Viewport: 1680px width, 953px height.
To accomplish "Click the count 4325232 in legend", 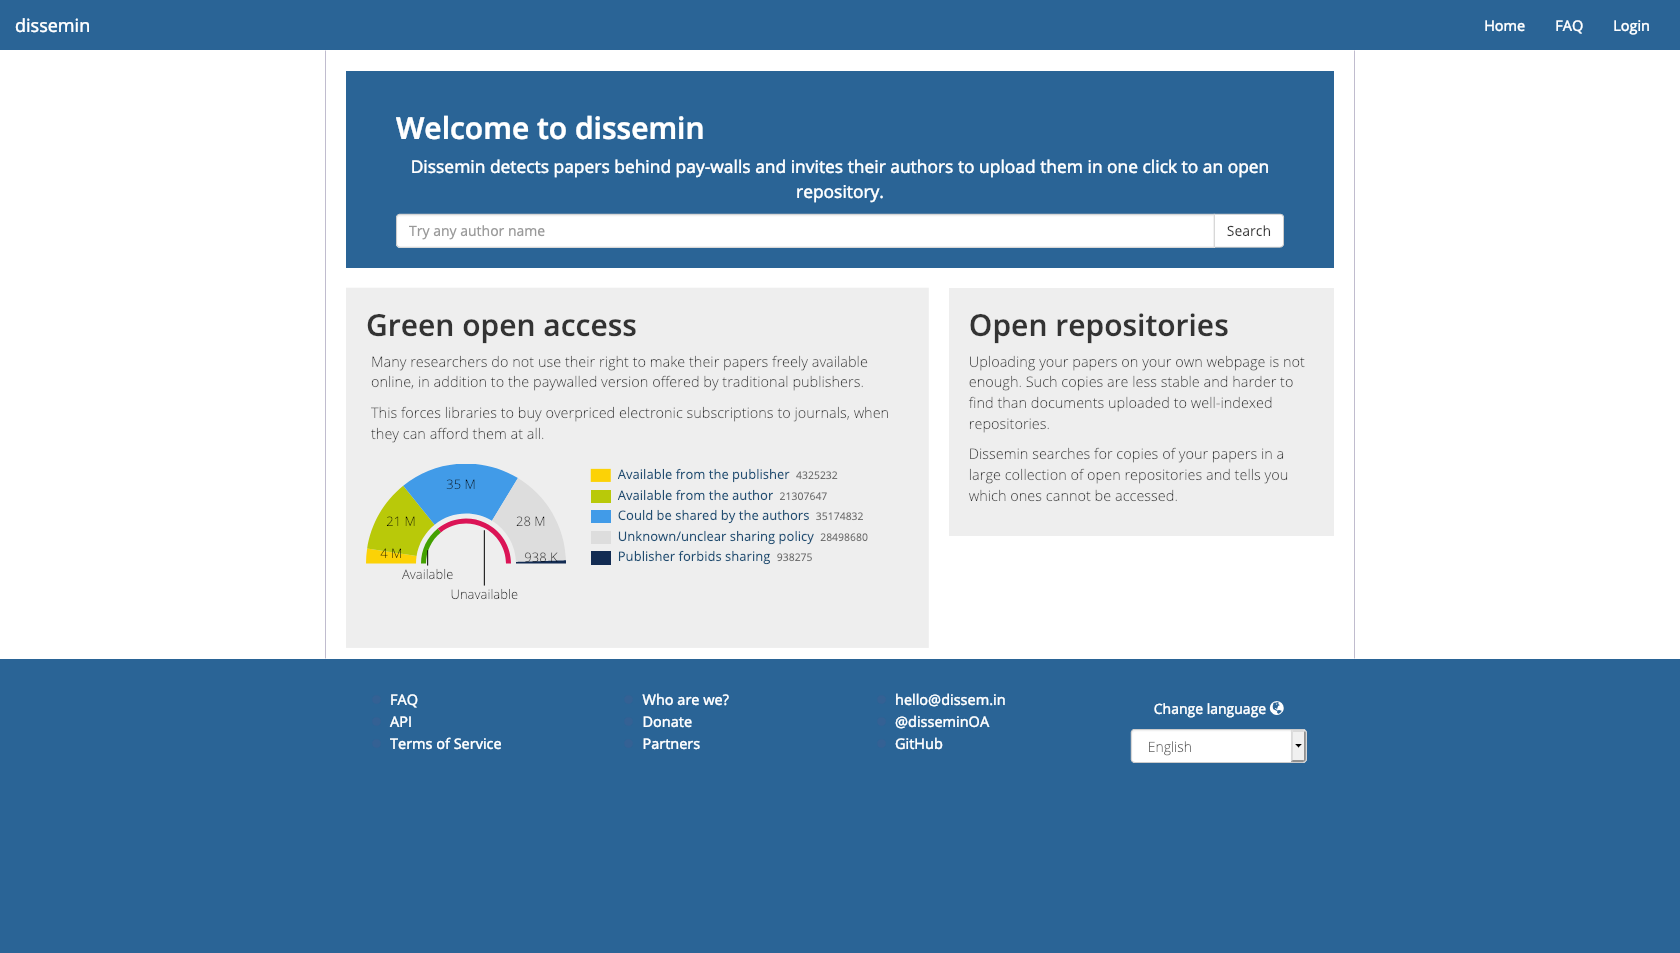I will click(816, 476).
